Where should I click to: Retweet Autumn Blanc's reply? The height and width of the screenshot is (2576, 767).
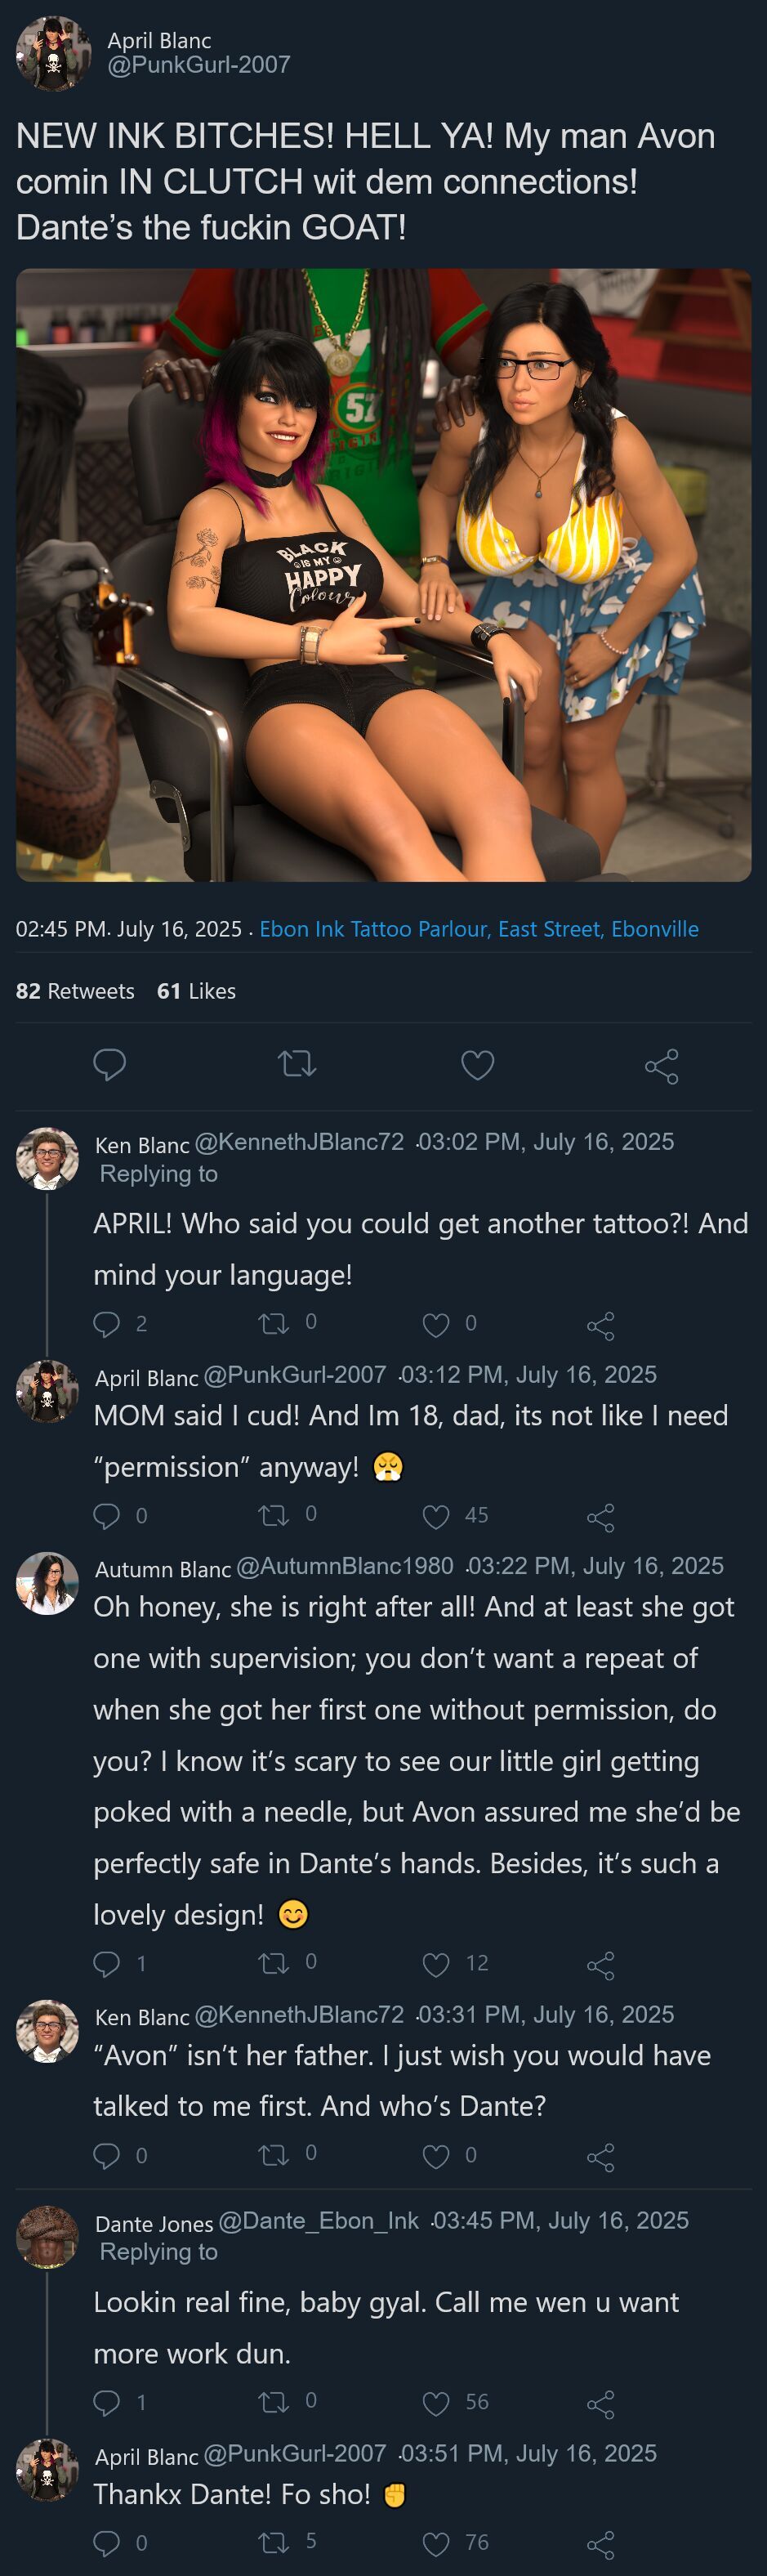tap(273, 1964)
